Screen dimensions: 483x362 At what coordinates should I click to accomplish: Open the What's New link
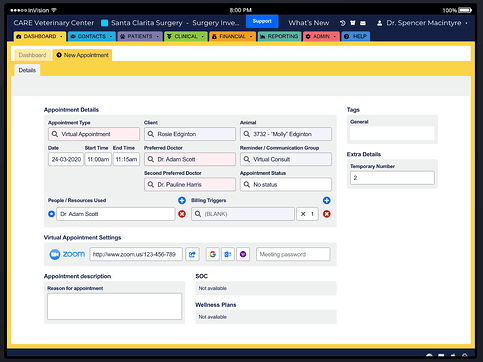point(309,23)
